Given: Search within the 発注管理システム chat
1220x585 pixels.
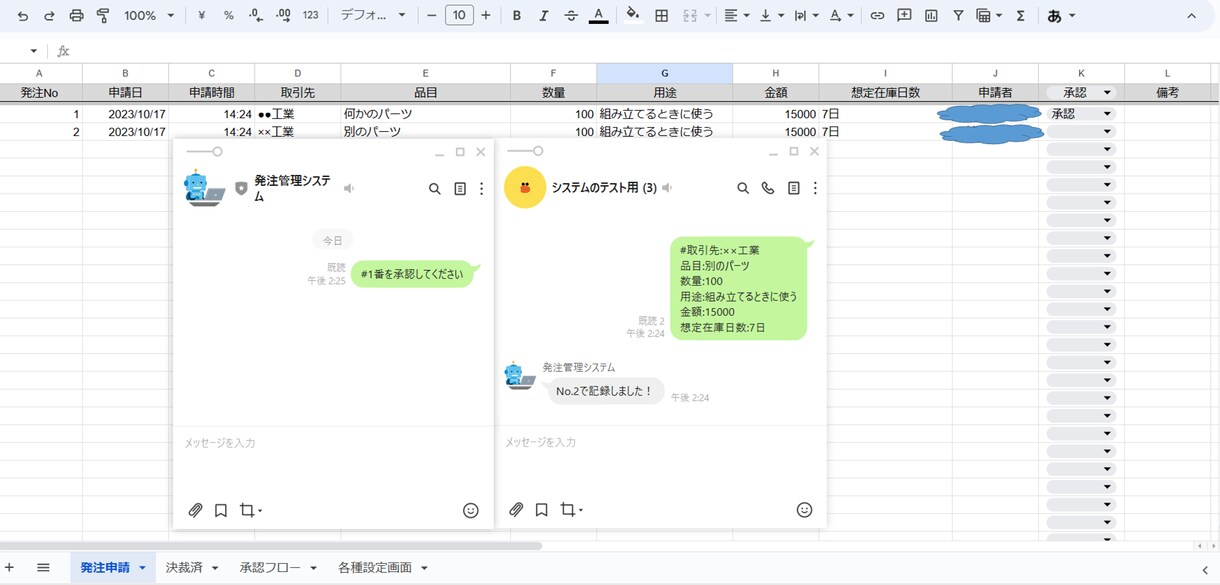Looking at the screenshot, I should [435, 188].
